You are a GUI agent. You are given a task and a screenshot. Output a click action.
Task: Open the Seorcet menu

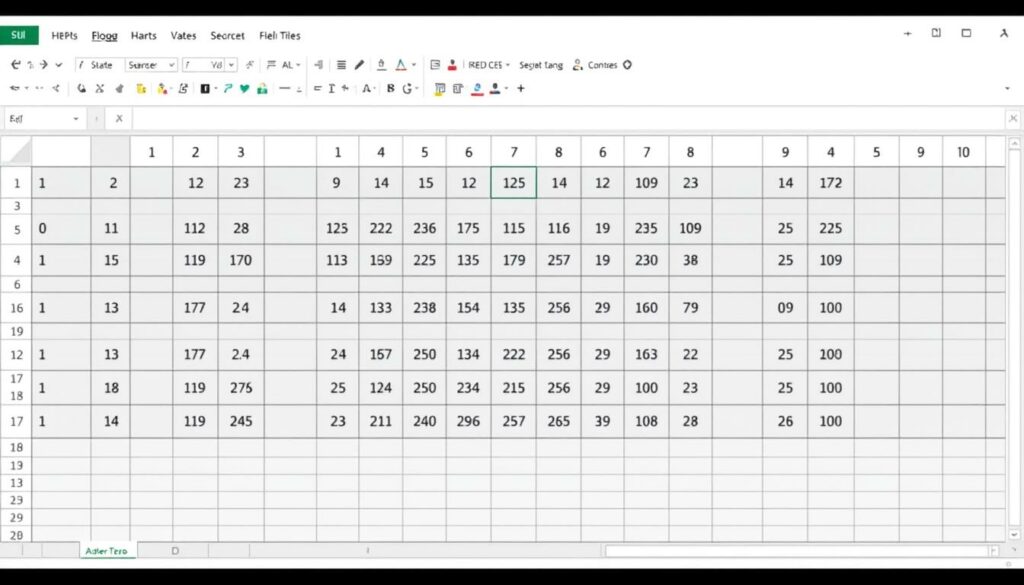[227, 35]
